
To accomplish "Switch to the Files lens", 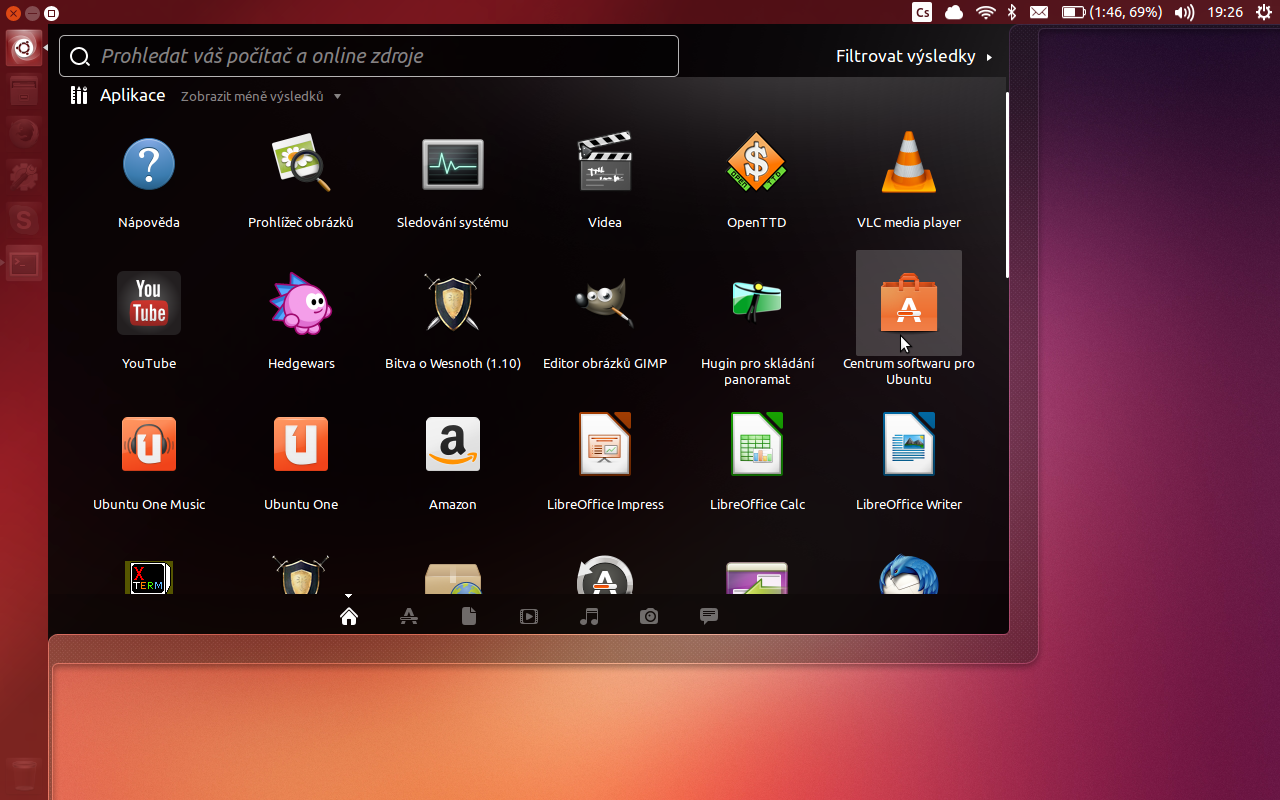I will pyautogui.click(x=469, y=617).
